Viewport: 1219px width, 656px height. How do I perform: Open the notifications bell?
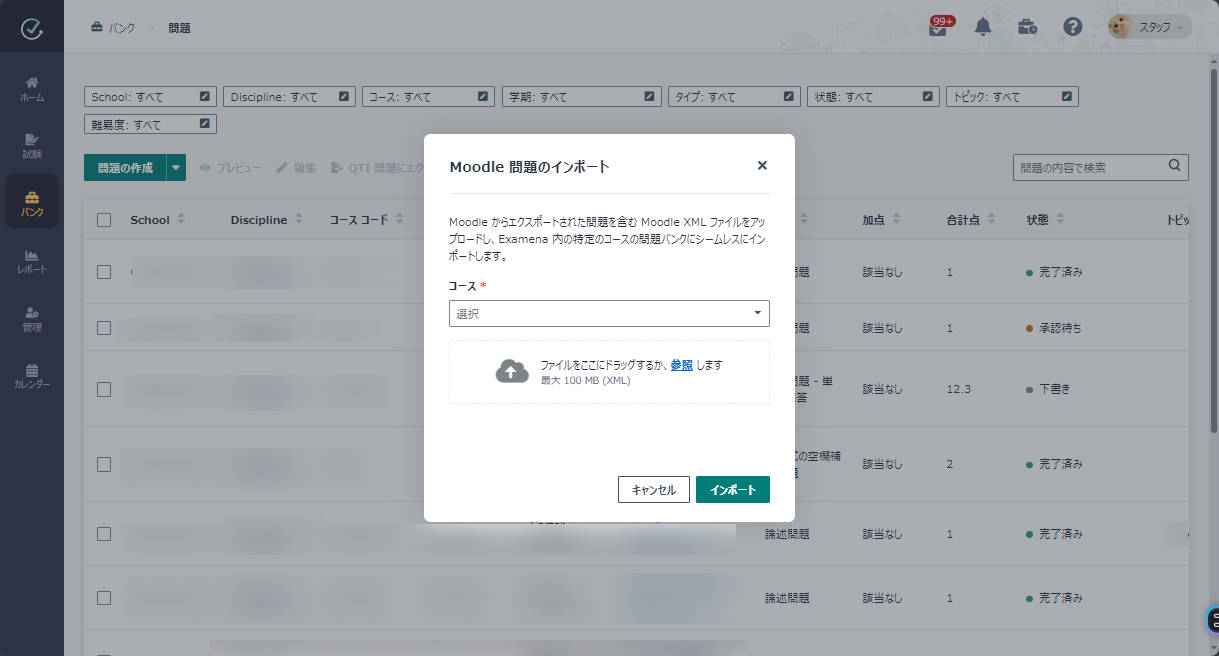(983, 27)
